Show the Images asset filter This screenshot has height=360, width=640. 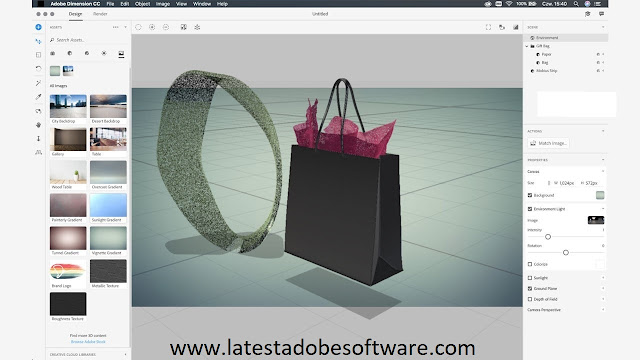coord(121,53)
